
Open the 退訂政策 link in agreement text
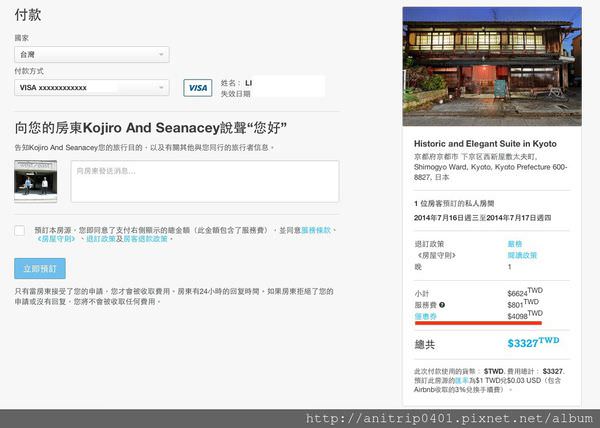101,239
